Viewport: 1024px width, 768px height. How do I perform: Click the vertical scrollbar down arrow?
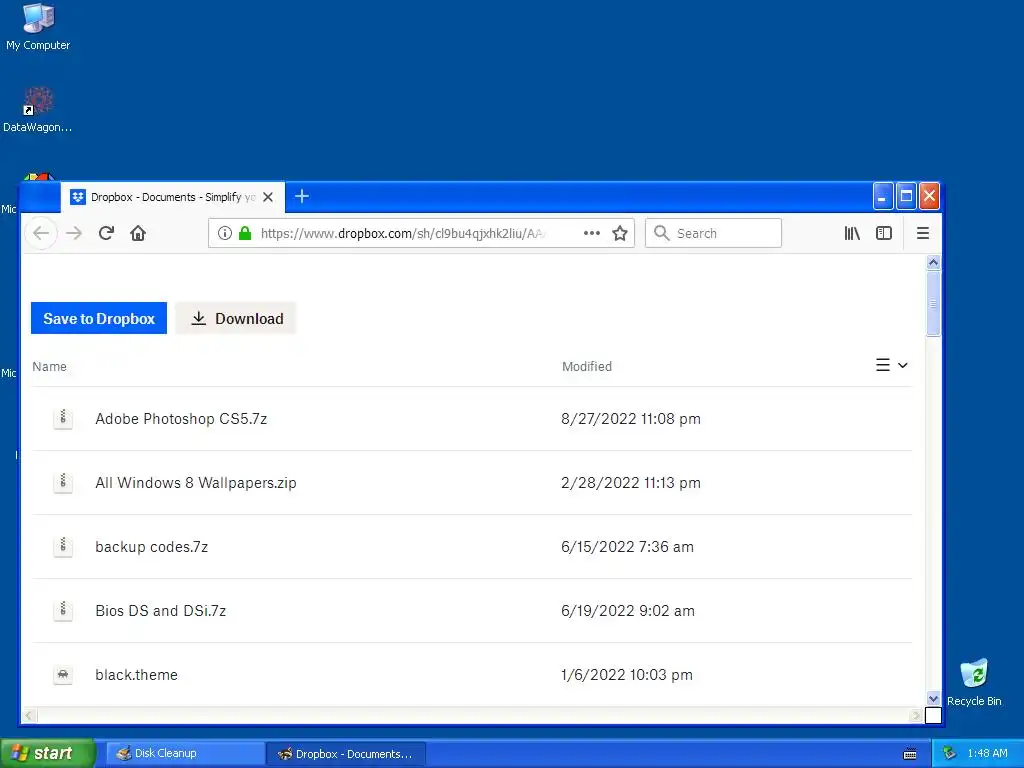[x=933, y=698]
